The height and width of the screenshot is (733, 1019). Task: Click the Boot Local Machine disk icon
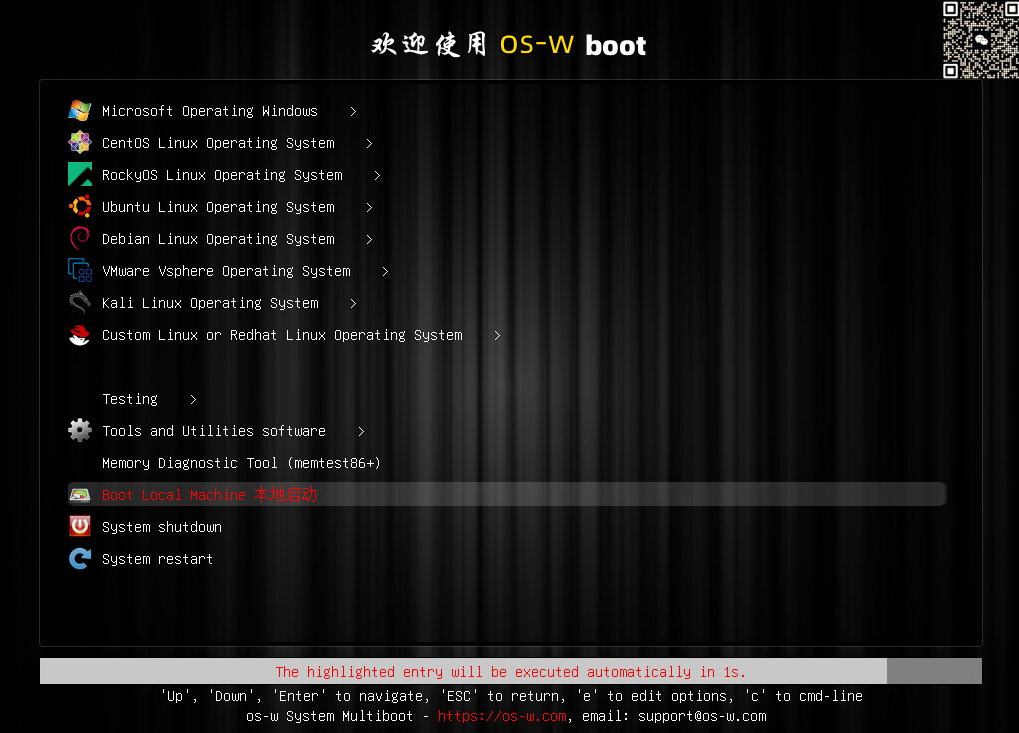(80, 495)
